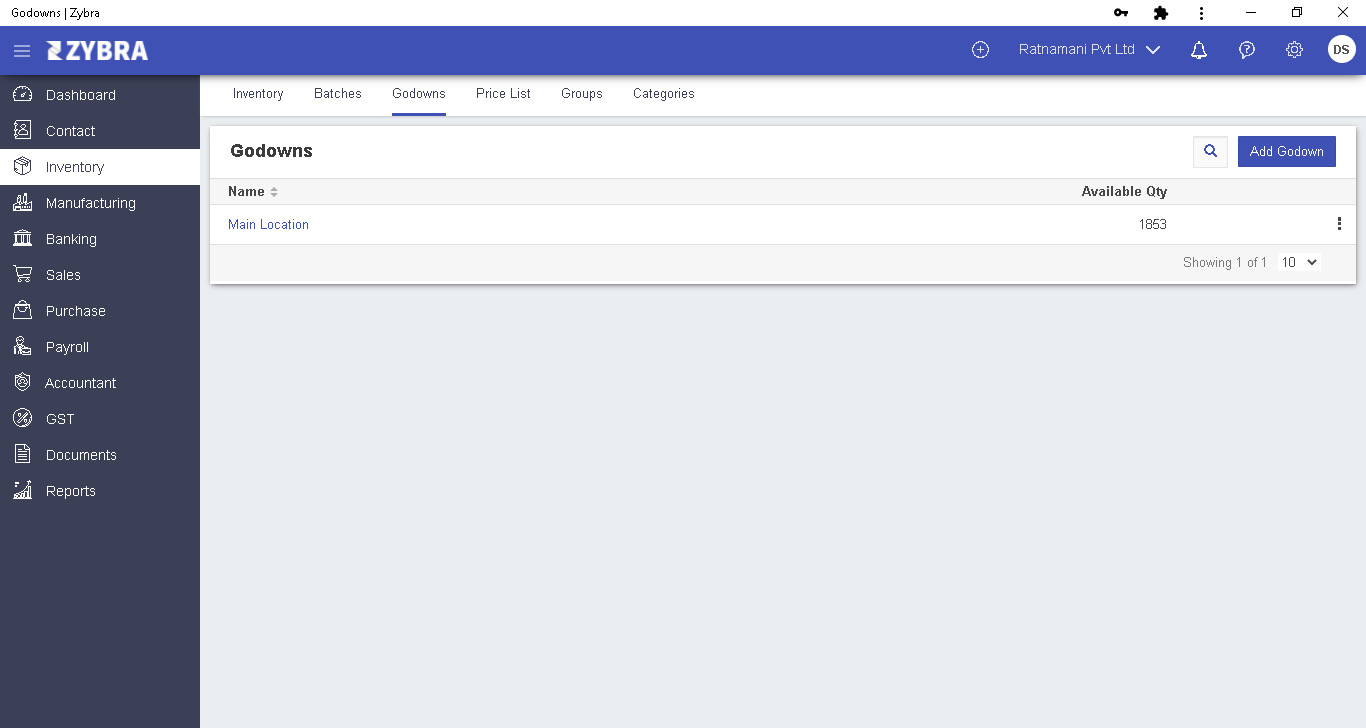Navigate to Reports in the sidebar

(x=70, y=491)
